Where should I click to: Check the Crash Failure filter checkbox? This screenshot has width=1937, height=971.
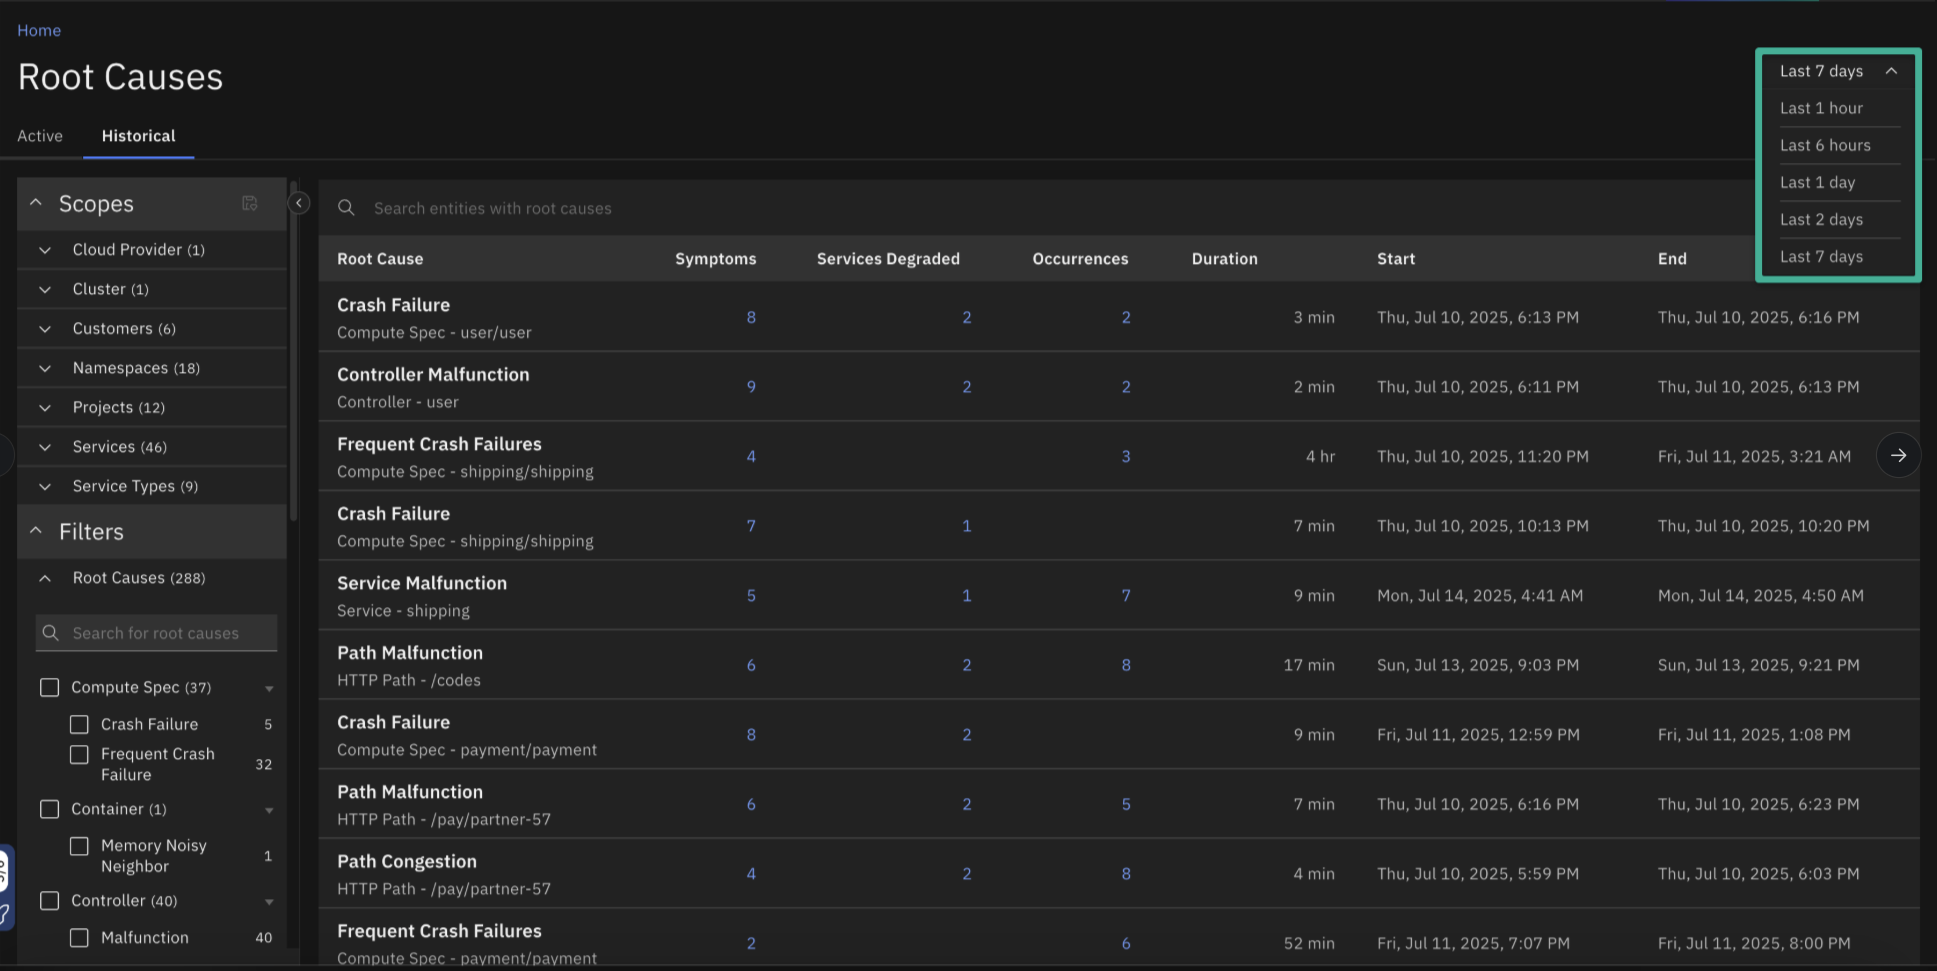pyautogui.click(x=79, y=724)
